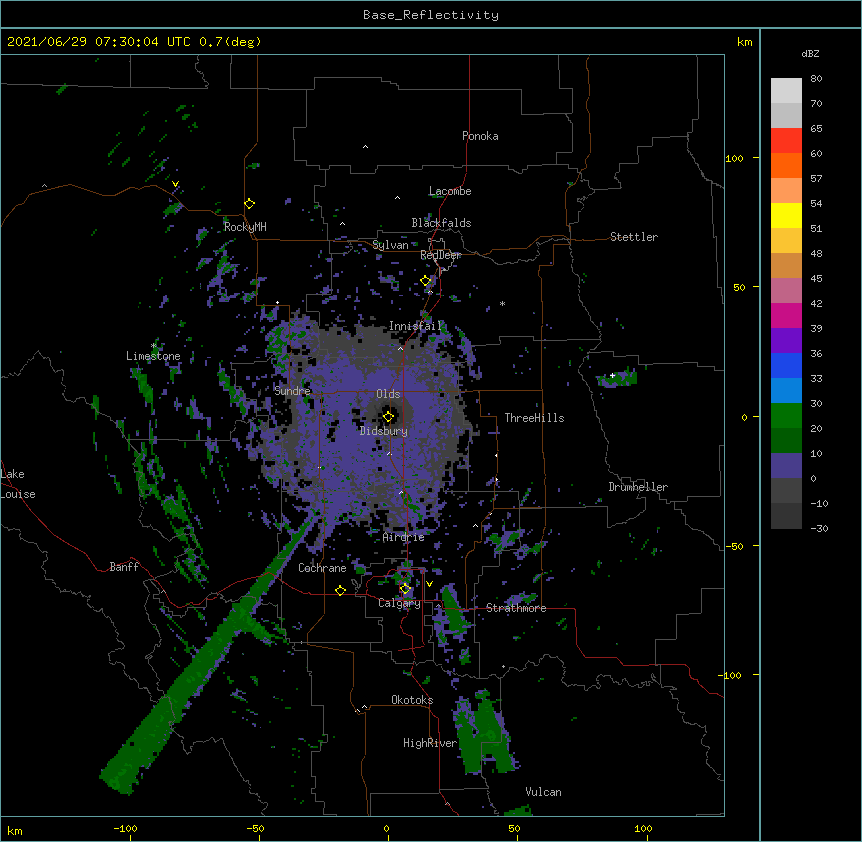This screenshot has height=842, width=862.
Task: Click the Stettler city label
Action: [x=634, y=237]
